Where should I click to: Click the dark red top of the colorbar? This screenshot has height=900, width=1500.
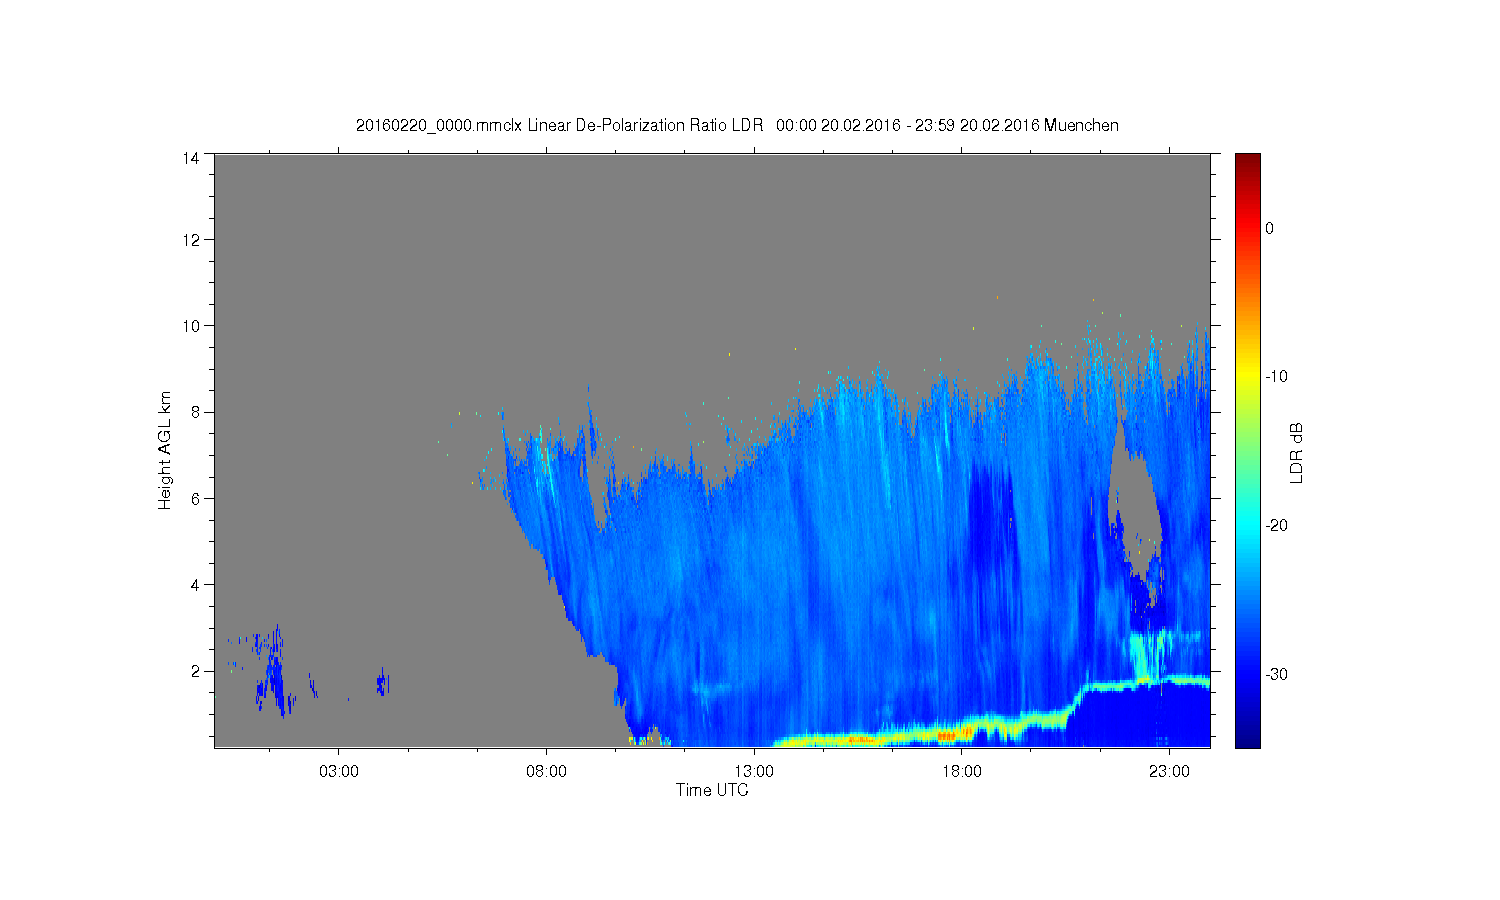[x=1247, y=162]
